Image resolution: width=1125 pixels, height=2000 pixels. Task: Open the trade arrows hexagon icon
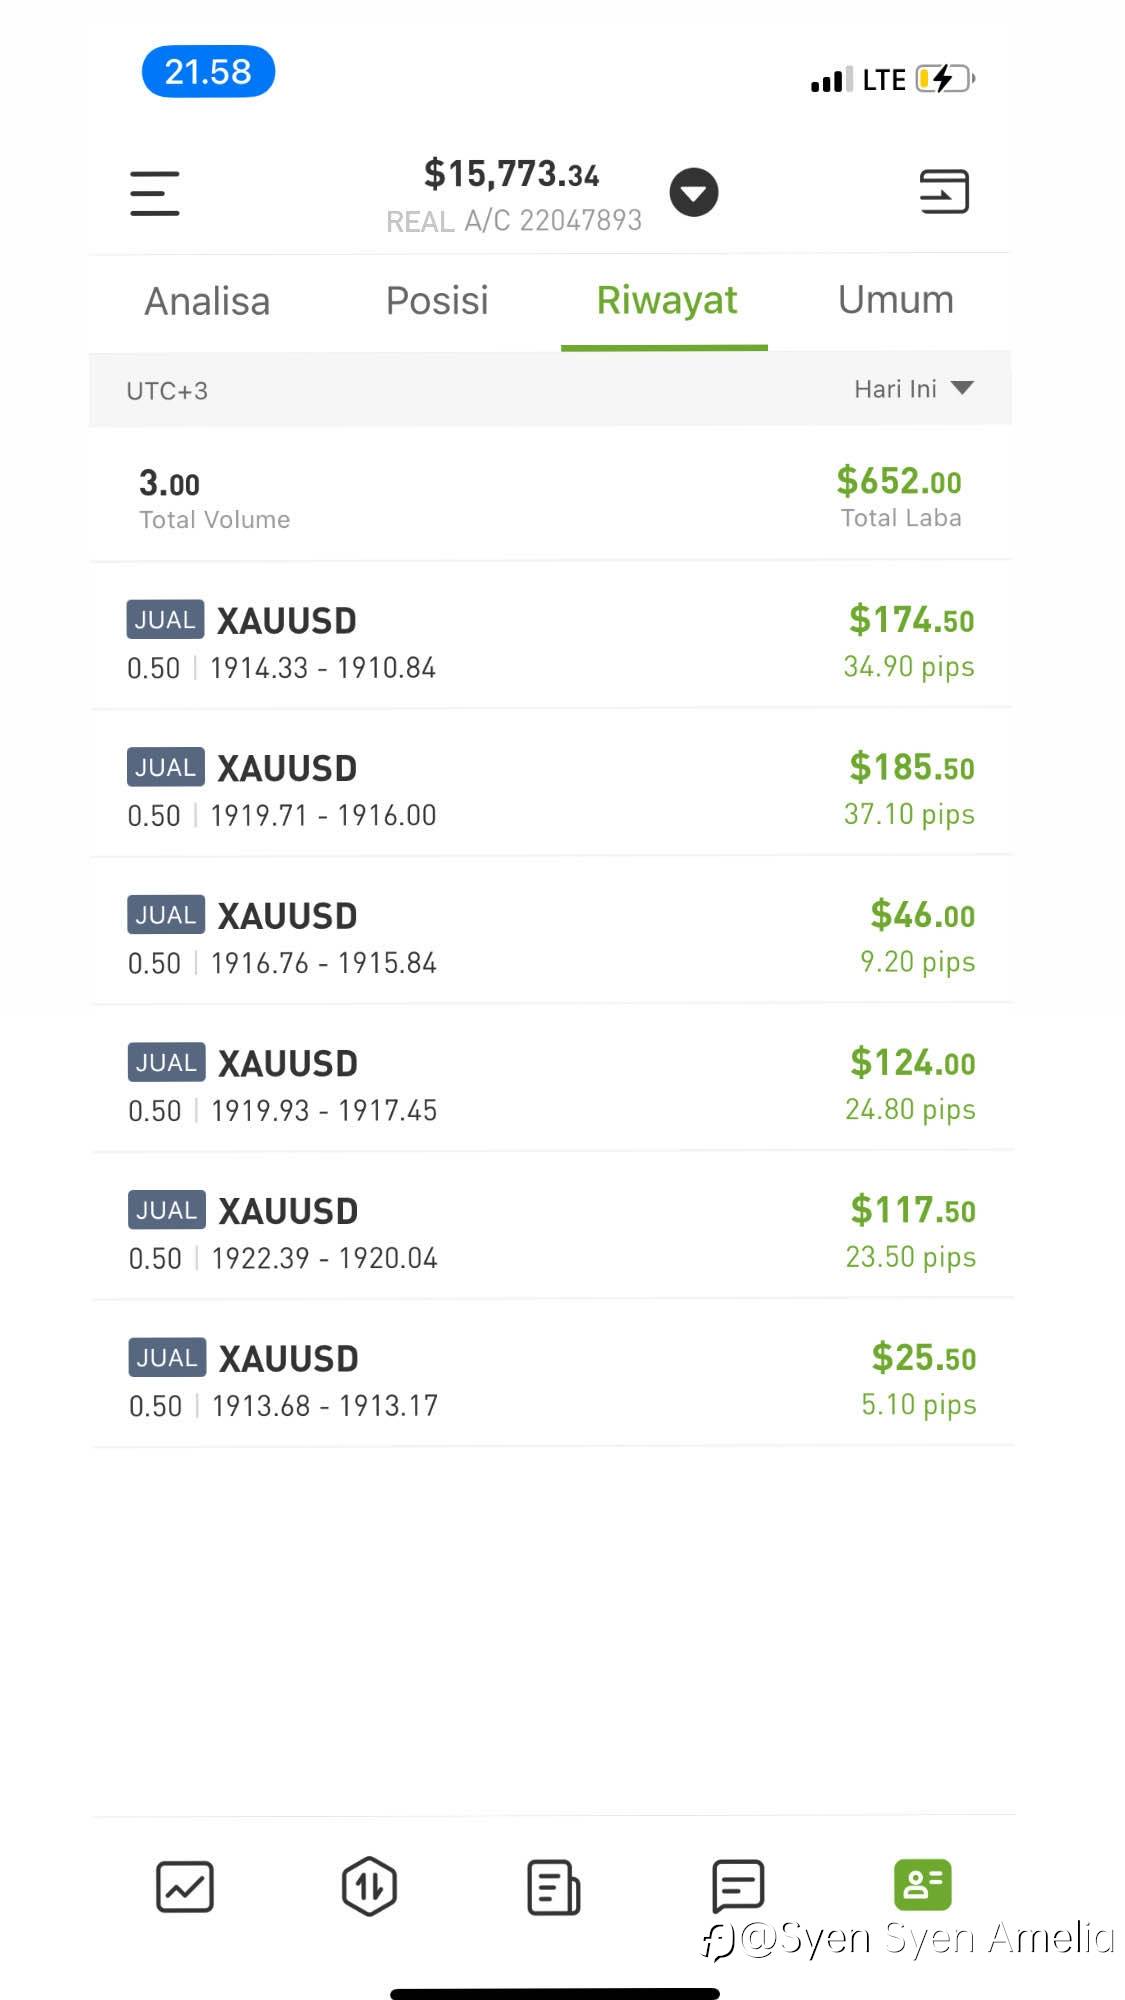(369, 1886)
